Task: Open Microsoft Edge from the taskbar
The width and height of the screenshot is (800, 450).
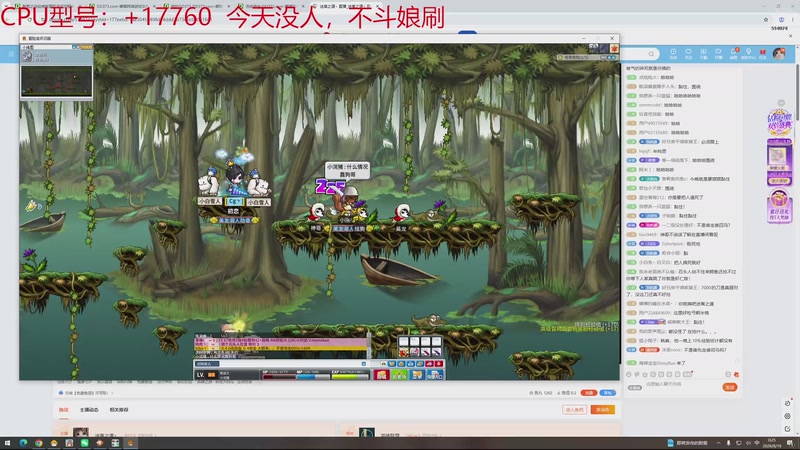Action: coord(23,443)
